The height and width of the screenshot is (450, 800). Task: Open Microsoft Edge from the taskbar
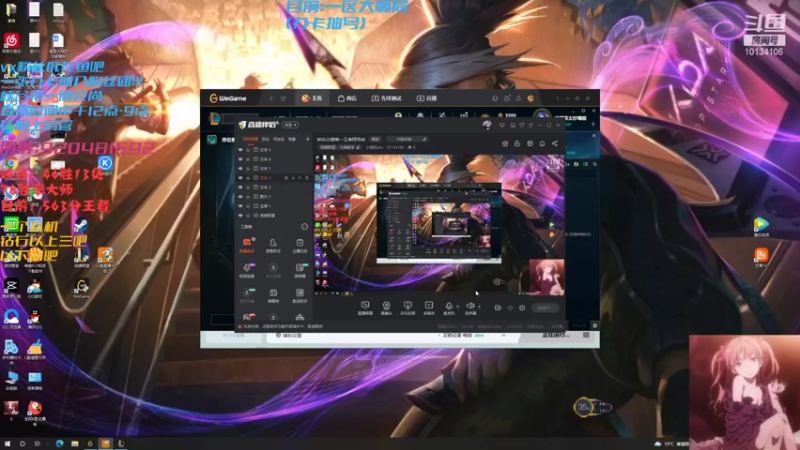tap(59, 444)
